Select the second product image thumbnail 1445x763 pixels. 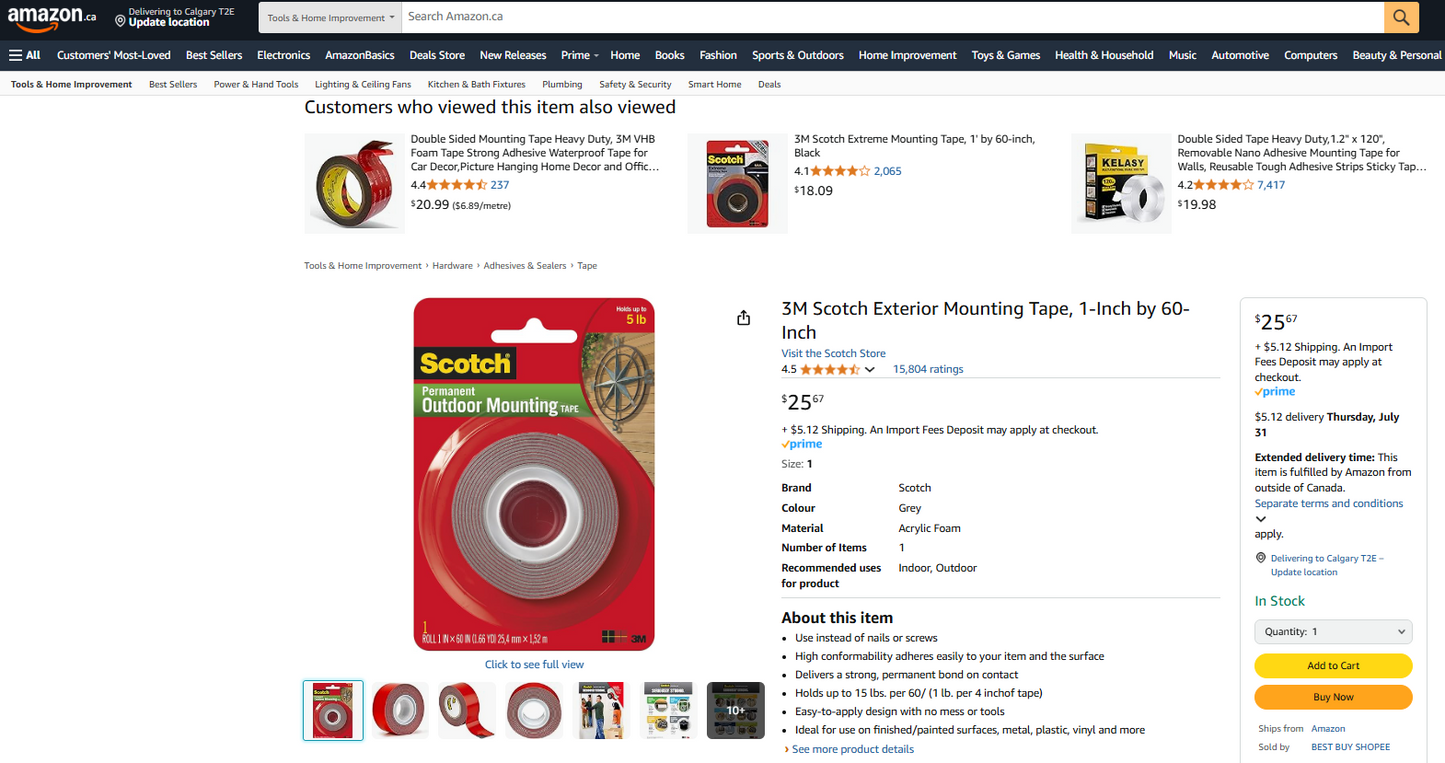(x=399, y=711)
